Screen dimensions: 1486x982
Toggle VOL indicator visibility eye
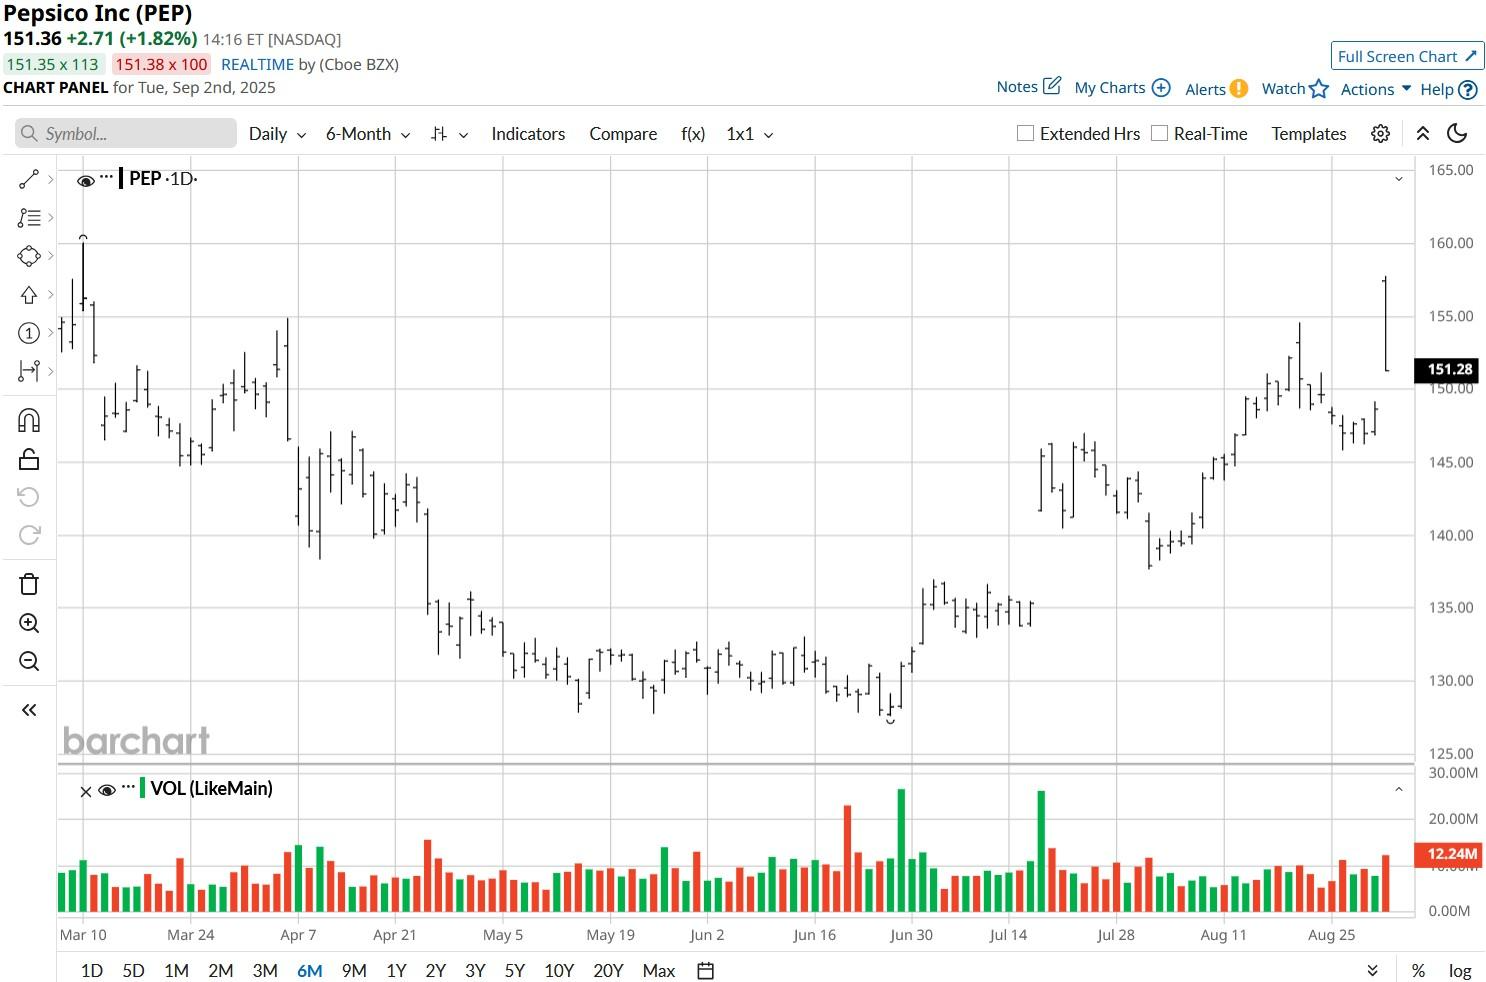tap(107, 790)
